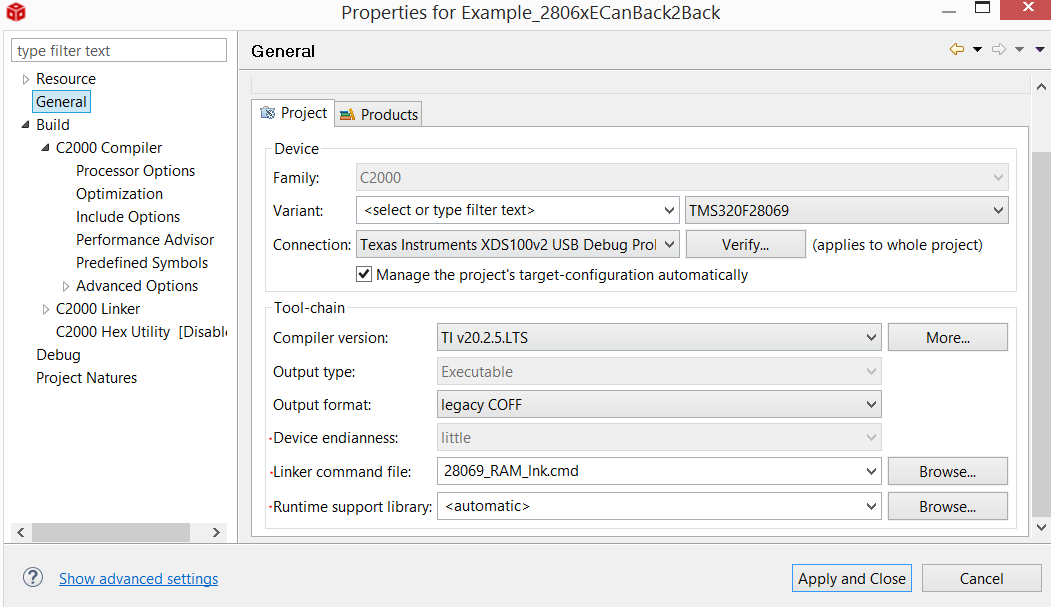
Task: Click the Verify button
Action: coord(745,245)
